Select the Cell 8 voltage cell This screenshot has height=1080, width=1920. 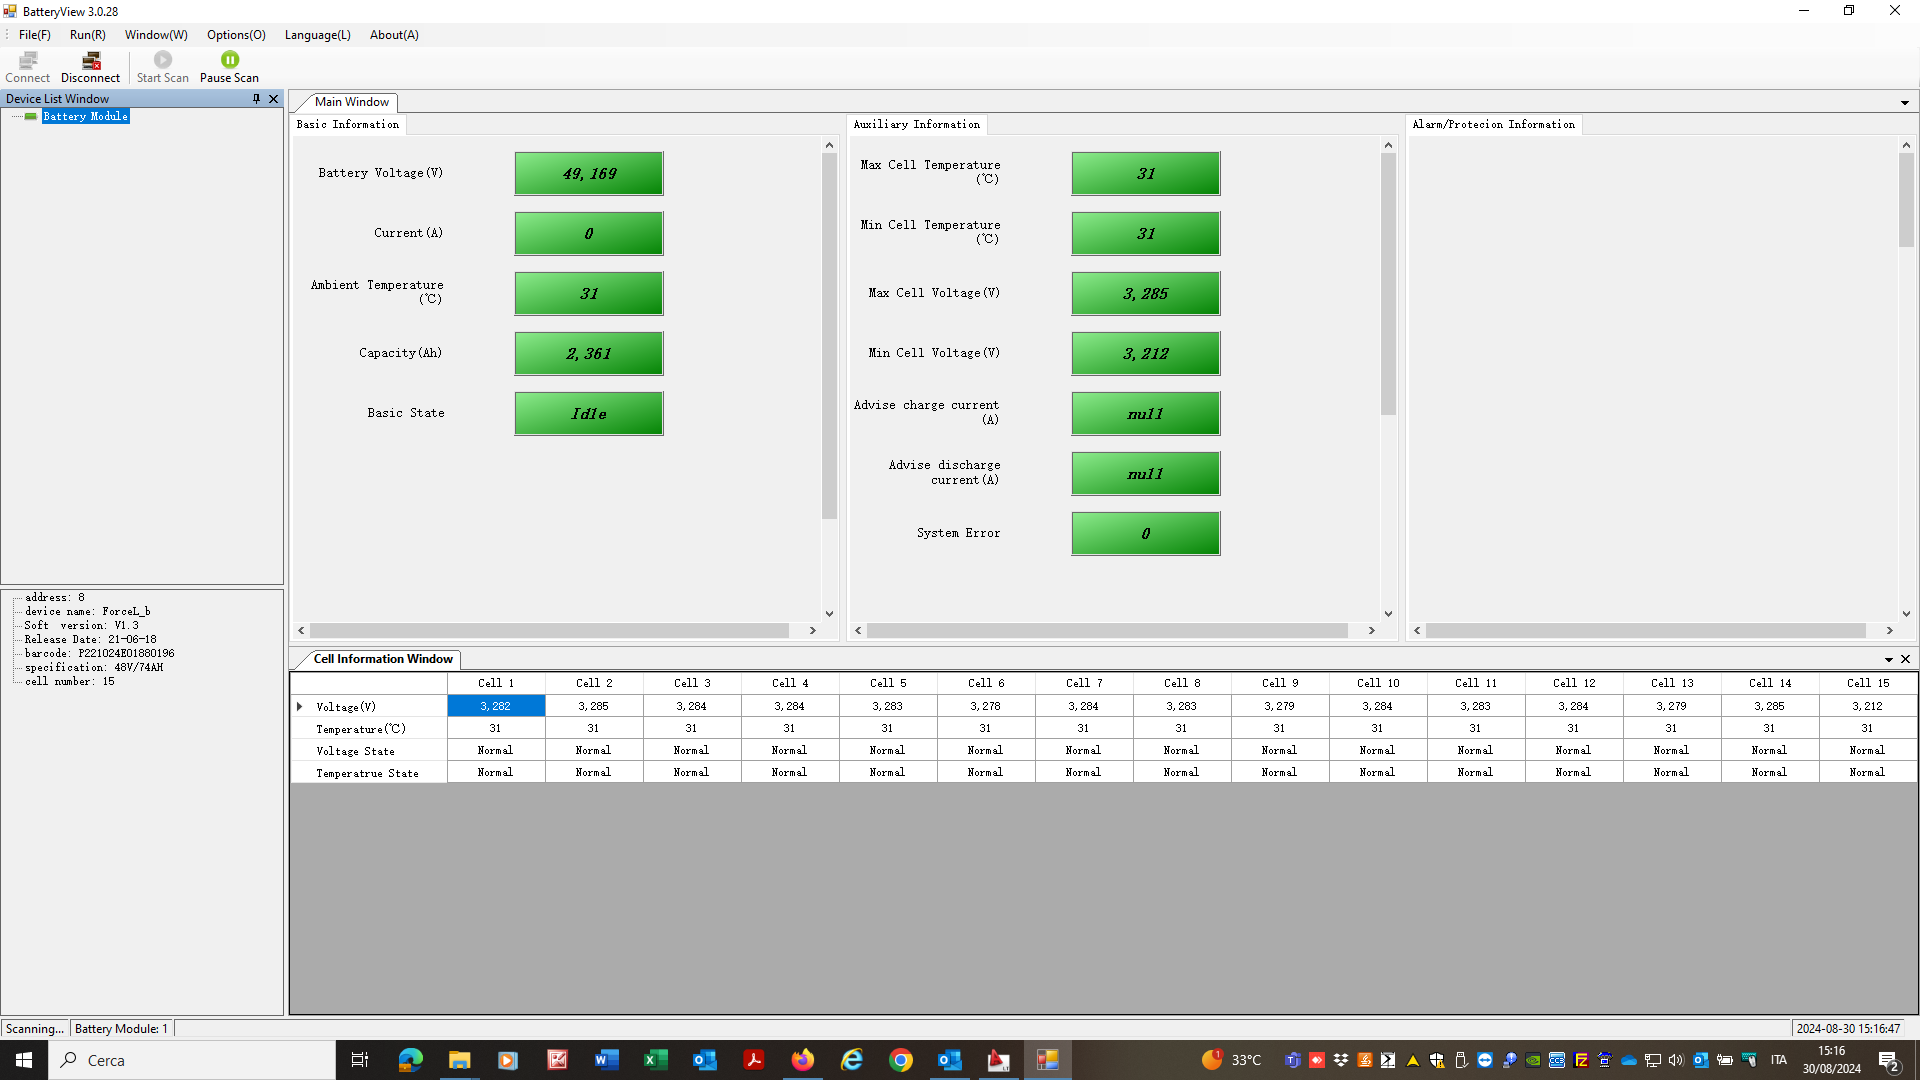pyautogui.click(x=1181, y=706)
